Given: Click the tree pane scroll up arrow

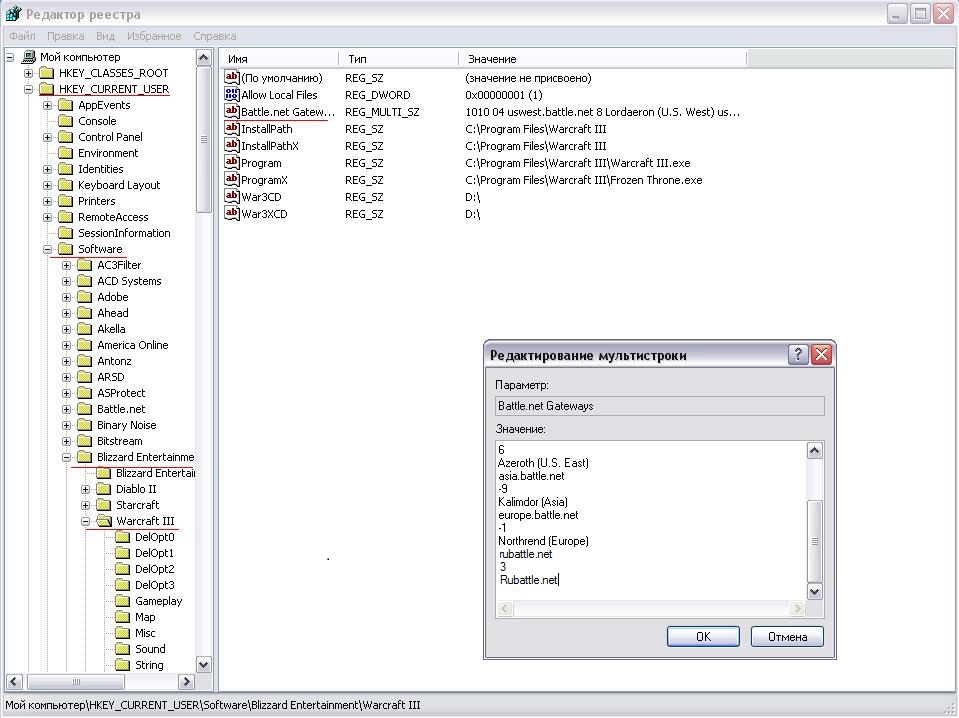Looking at the screenshot, I should click(x=204, y=58).
